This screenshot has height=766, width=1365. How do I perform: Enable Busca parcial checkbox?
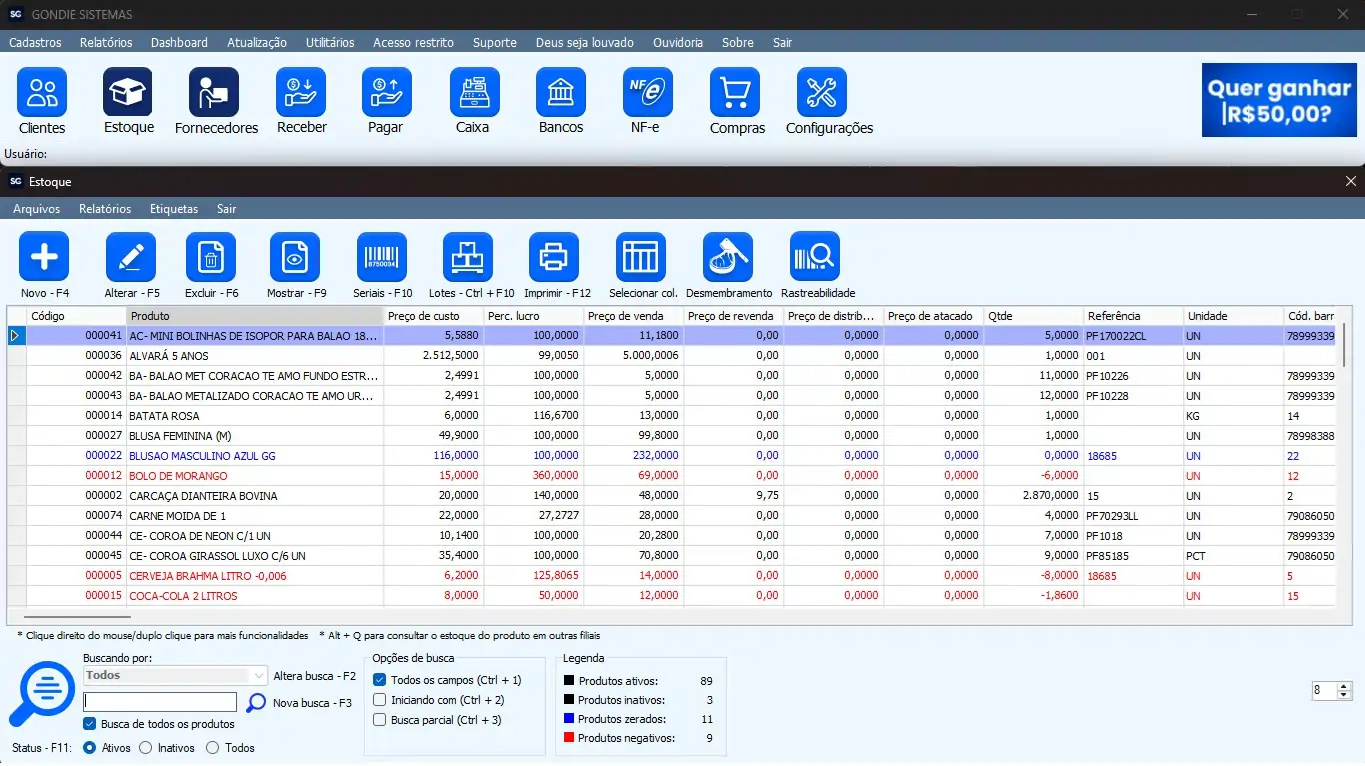click(x=380, y=720)
